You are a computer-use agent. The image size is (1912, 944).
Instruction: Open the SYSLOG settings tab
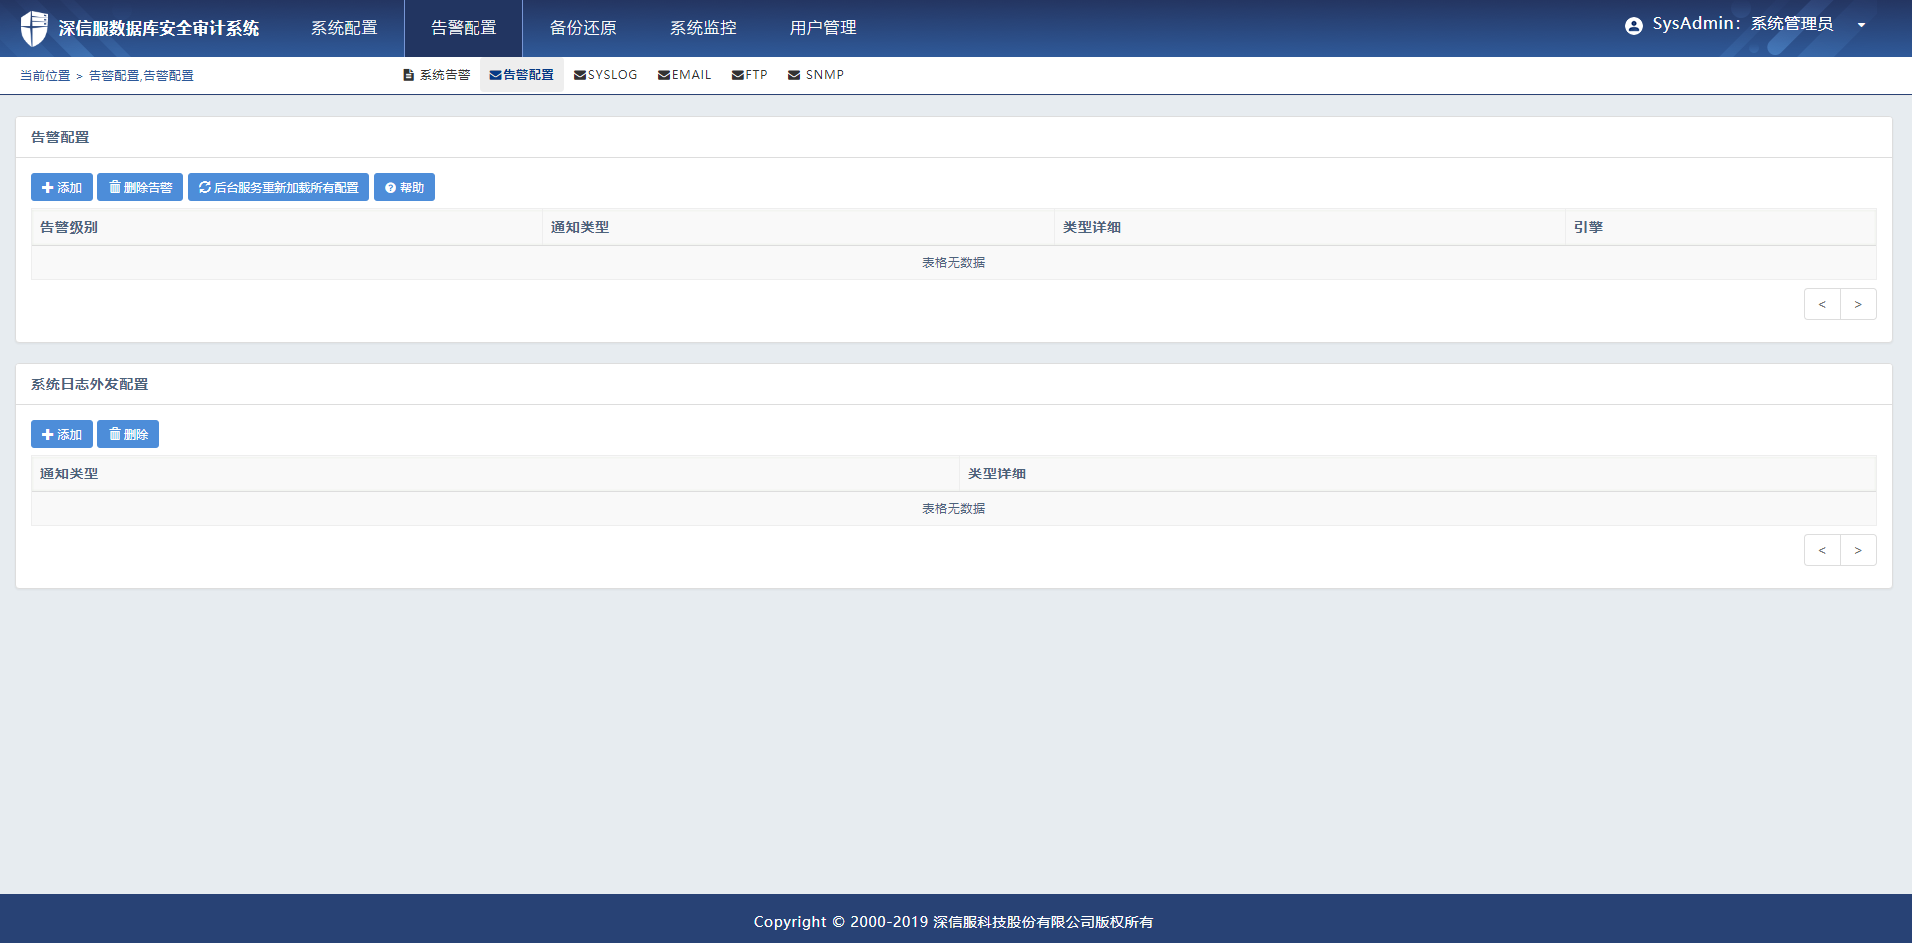coord(606,75)
